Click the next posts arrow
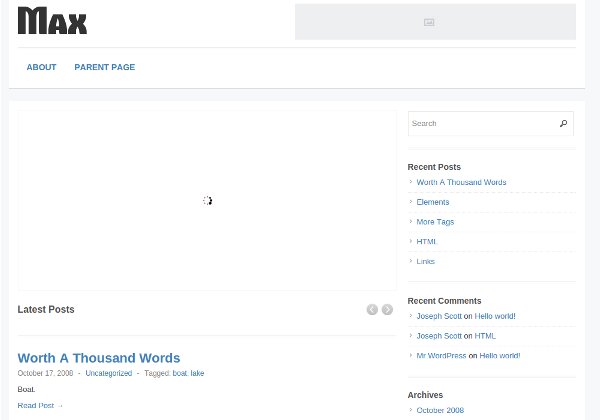The width and height of the screenshot is (600, 420). click(387, 310)
